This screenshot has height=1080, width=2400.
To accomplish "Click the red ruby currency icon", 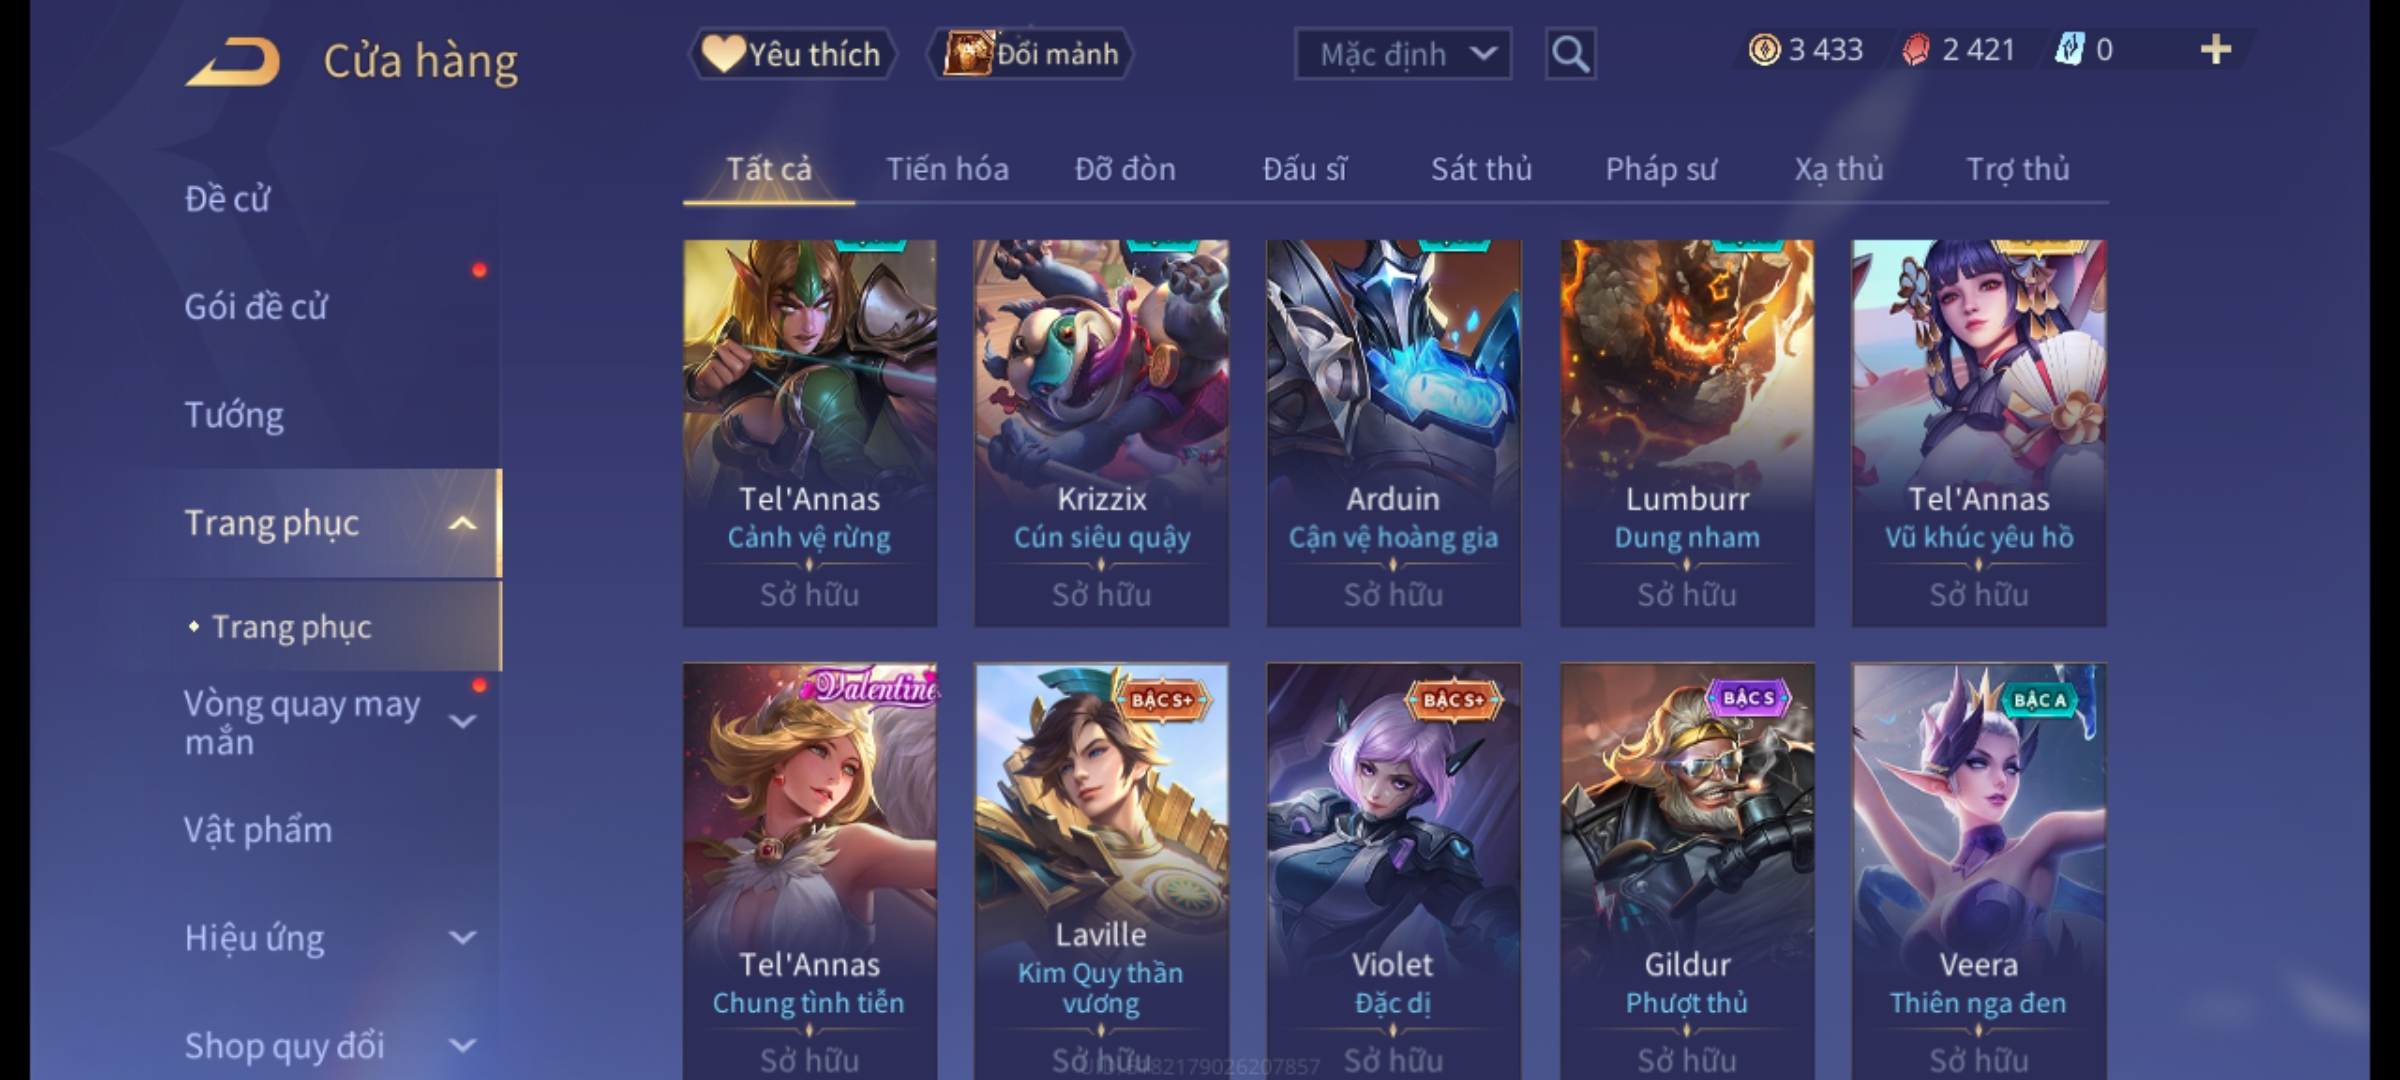I will (x=1916, y=50).
